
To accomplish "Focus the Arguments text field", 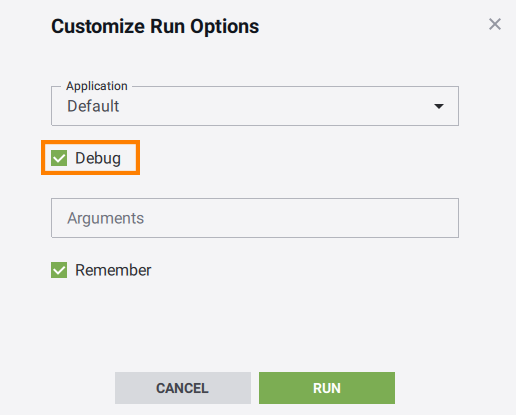I will [x=255, y=218].
